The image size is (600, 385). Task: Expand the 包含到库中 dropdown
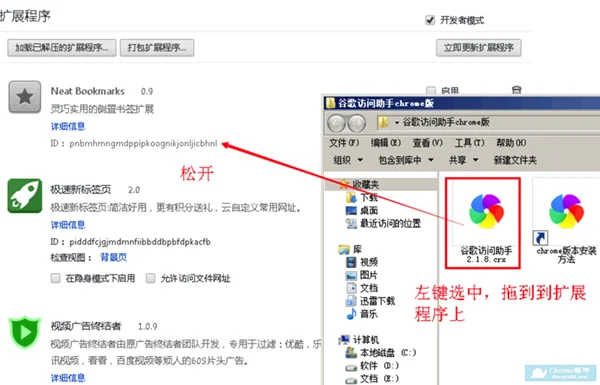coord(406,160)
